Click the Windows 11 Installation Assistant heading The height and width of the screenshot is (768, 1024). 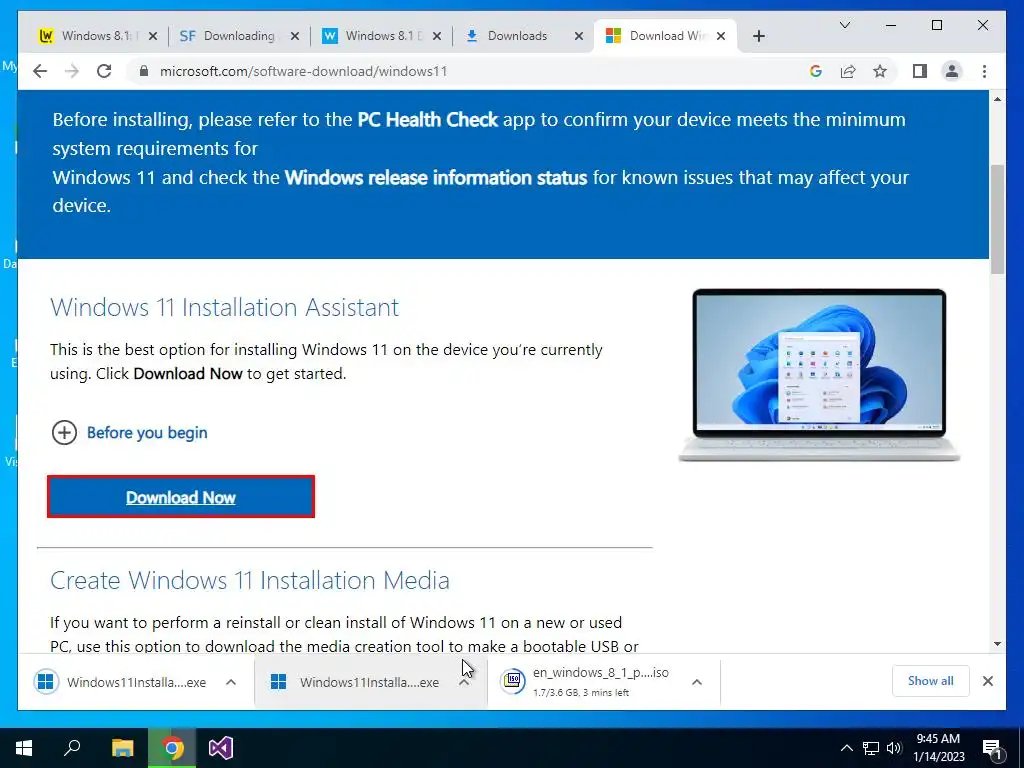pyautogui.click(x=224, y=307)
